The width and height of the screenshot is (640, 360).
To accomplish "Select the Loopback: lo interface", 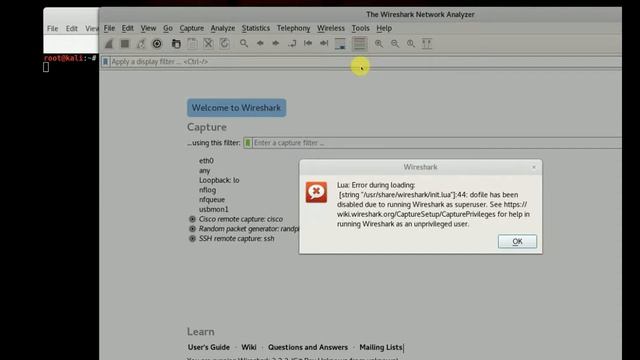I will pyautogui.click(x=219, y=180).
